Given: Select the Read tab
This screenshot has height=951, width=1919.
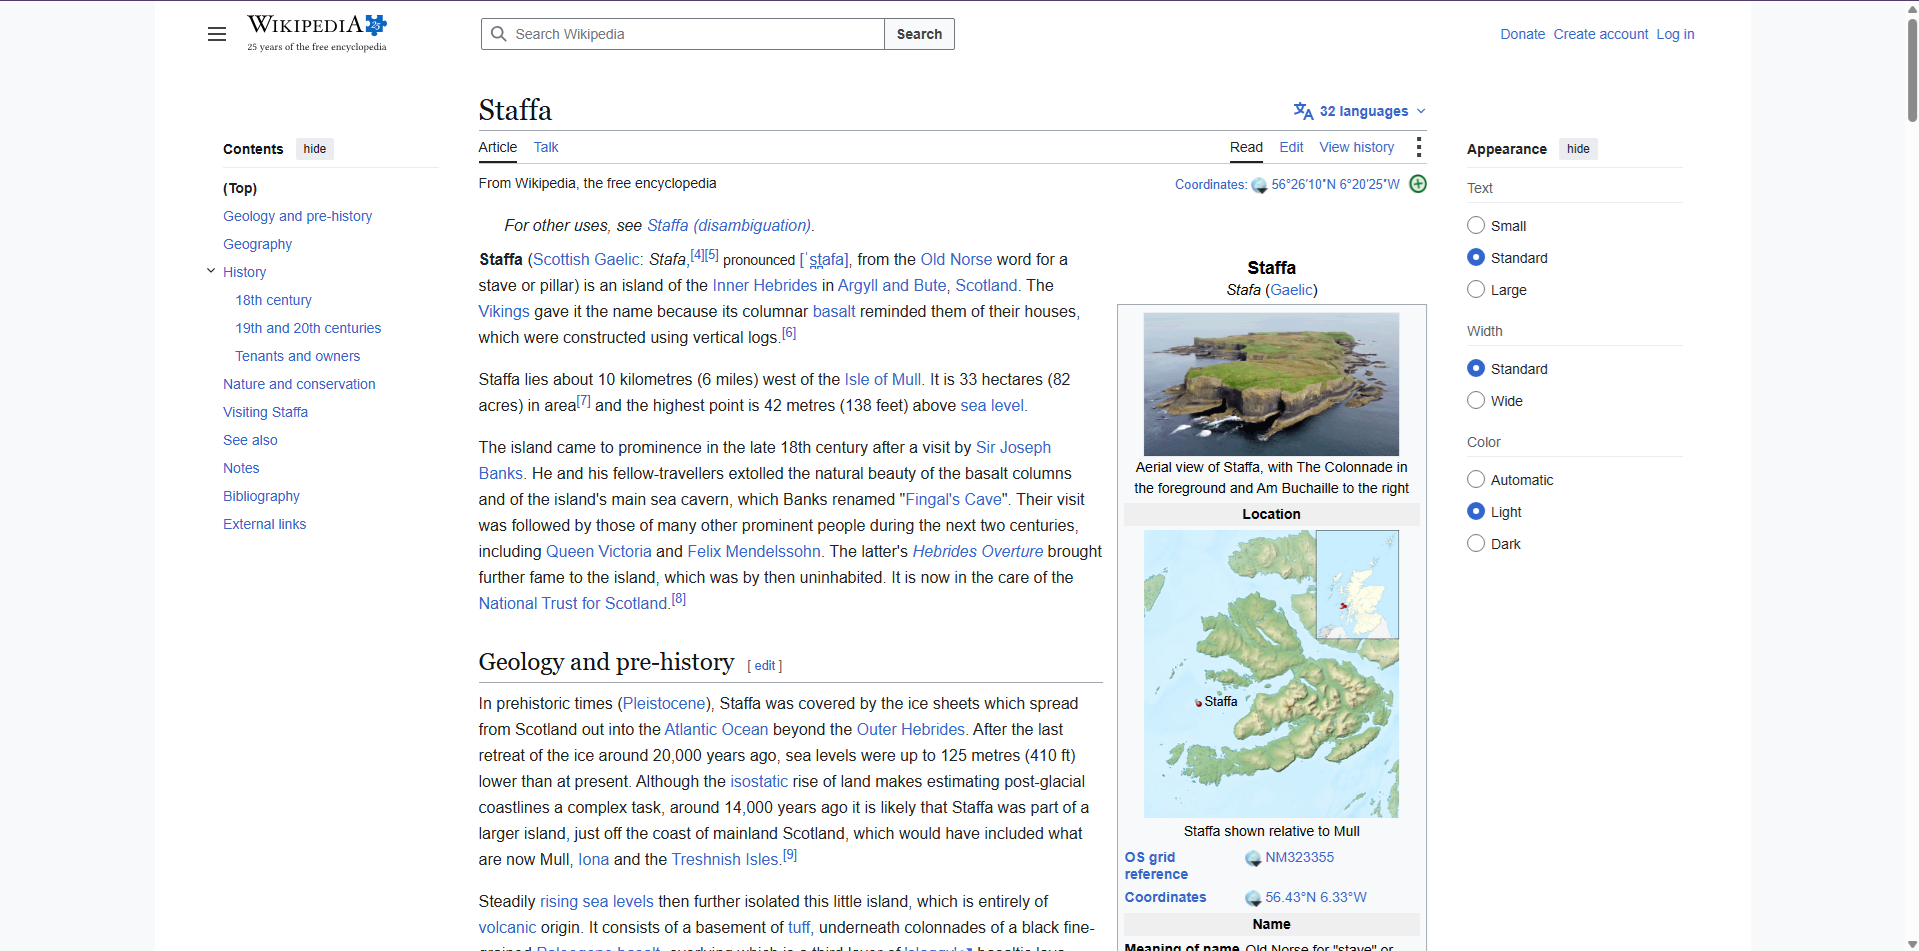Looking at the screenshot, I should click(x=1246, y=147).
